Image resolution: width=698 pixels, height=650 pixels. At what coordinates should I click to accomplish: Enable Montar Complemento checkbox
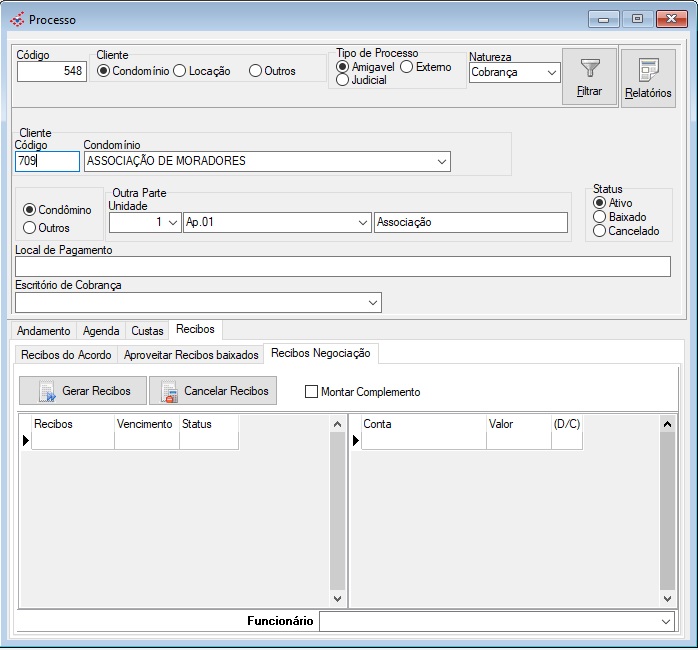coord(311,392)
